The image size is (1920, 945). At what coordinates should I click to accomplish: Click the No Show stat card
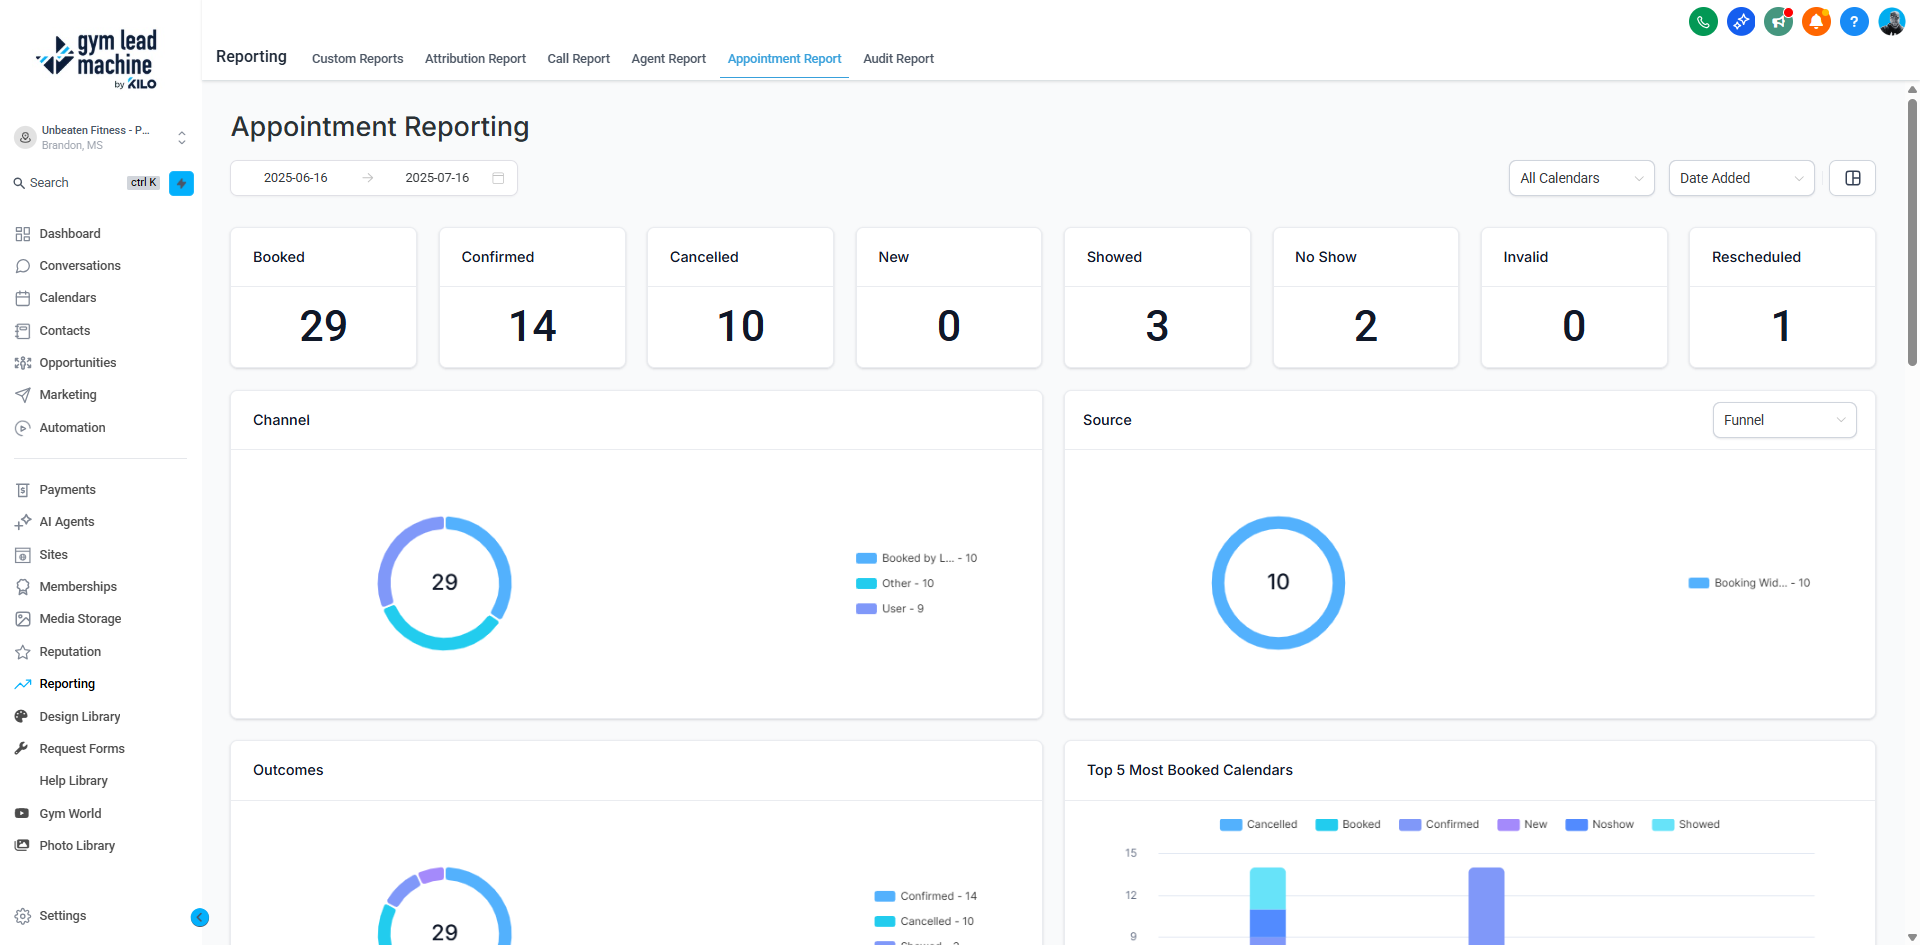(1365, 298)
